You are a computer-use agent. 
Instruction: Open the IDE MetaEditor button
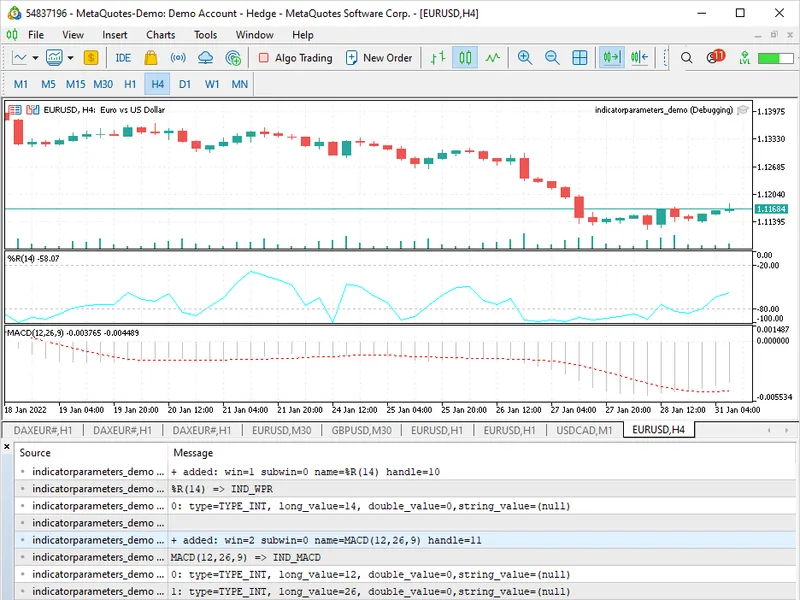(x=123, y=58)
